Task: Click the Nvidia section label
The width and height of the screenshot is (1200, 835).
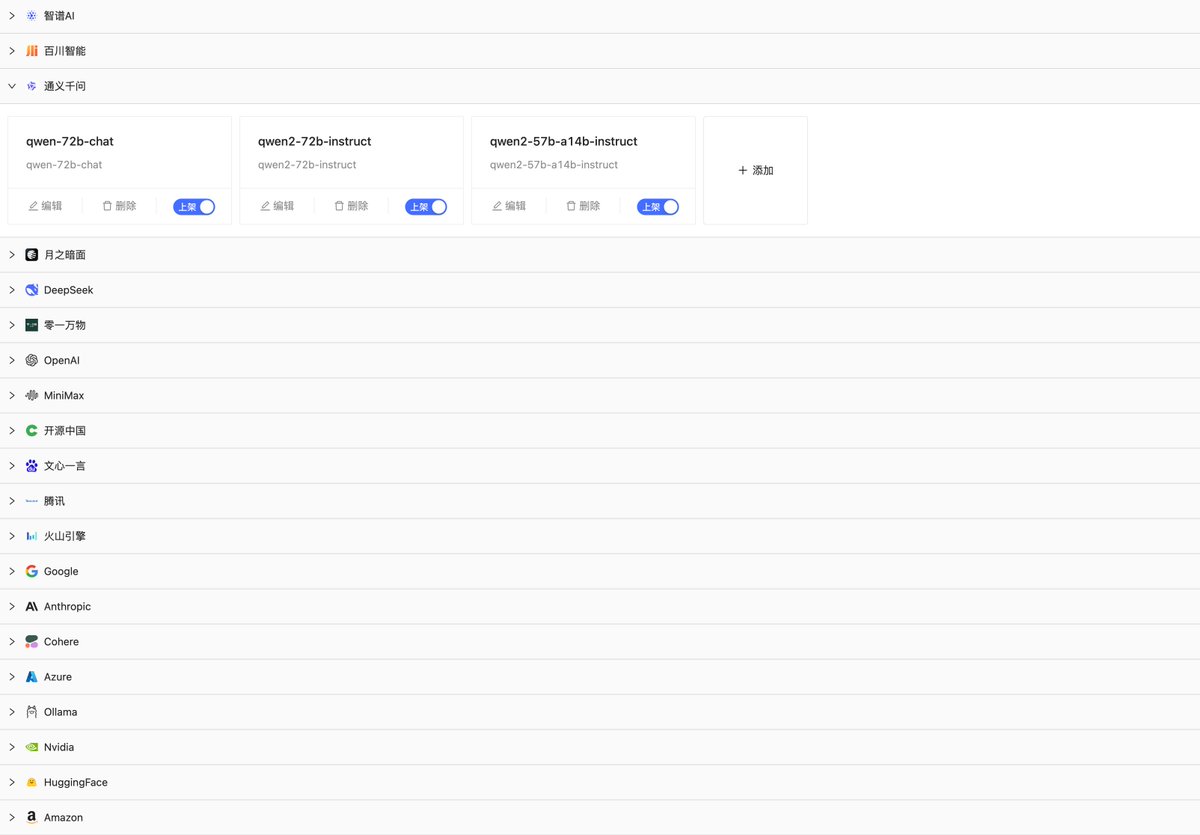Action: (59, 747)
